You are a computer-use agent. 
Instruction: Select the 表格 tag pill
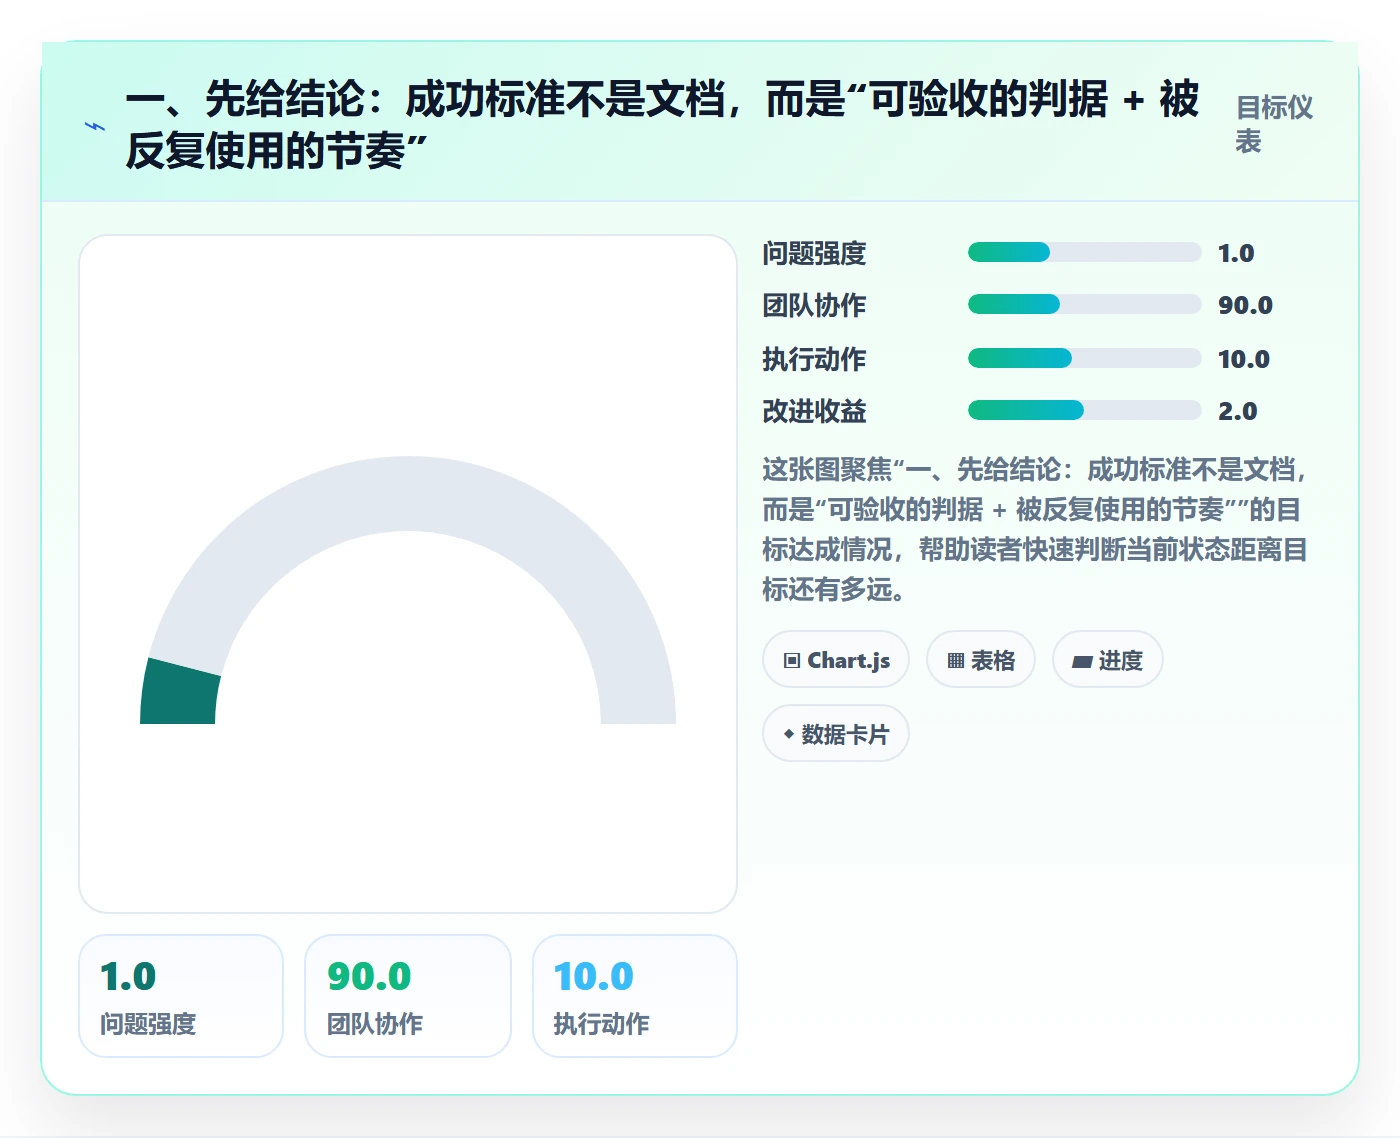coord(981,660)
